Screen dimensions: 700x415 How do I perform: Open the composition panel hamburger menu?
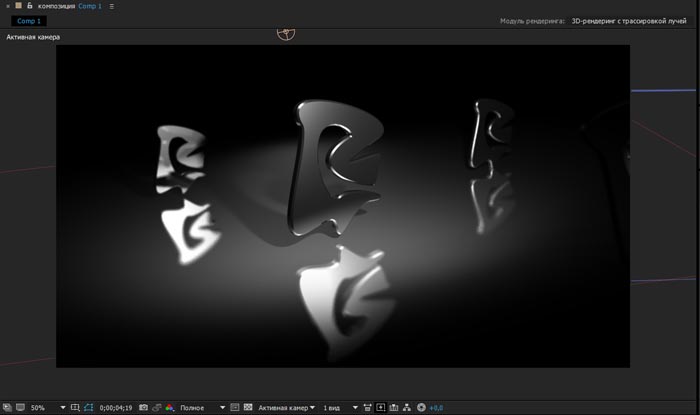[x=112, y=6]
